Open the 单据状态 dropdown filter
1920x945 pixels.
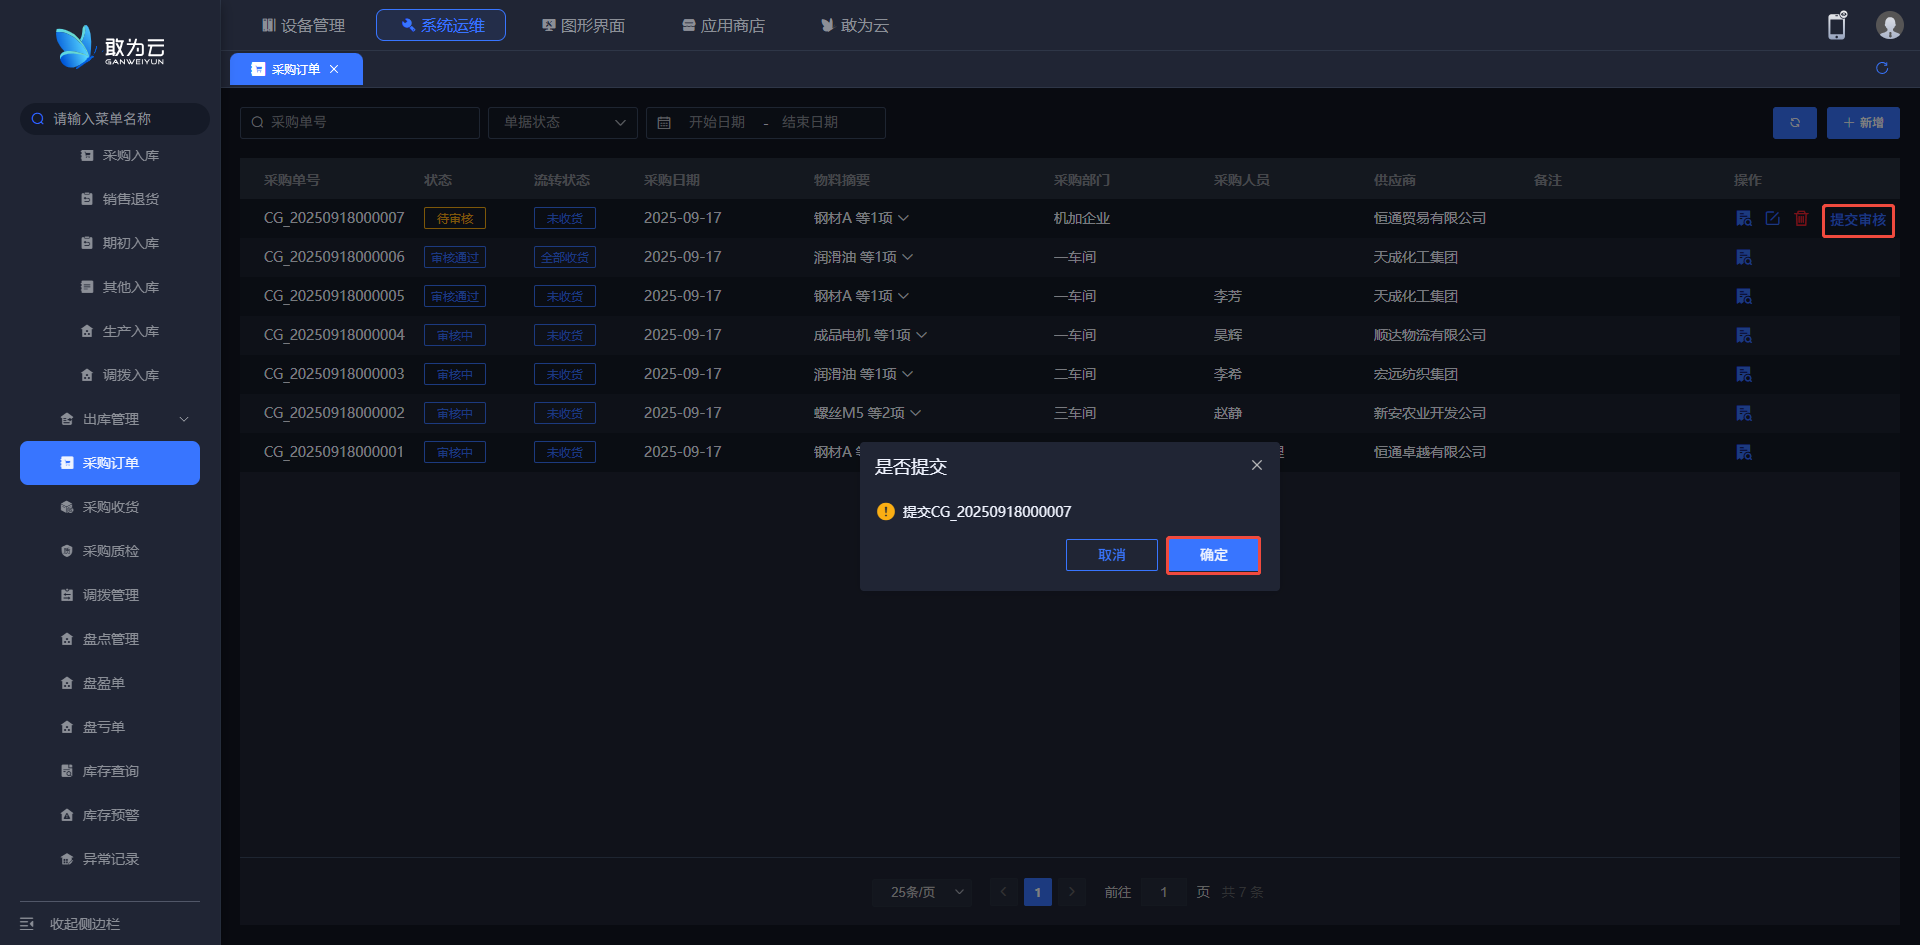click(x=562, y=122)
